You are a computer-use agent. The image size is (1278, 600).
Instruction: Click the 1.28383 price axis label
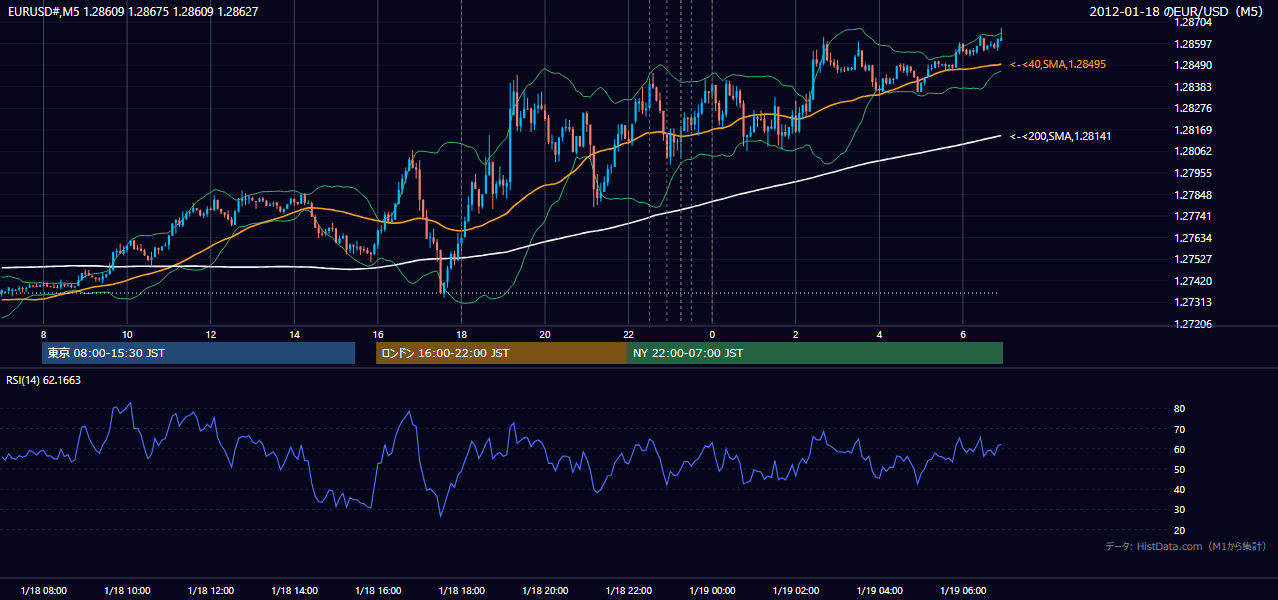point(1193,87)
